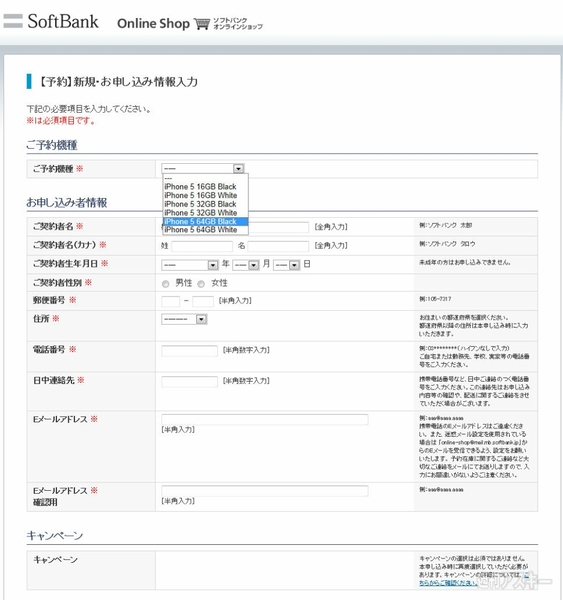Open the birth year (年) dropdown
This screenshot has width=563, height=600.
tap(190, 265)
